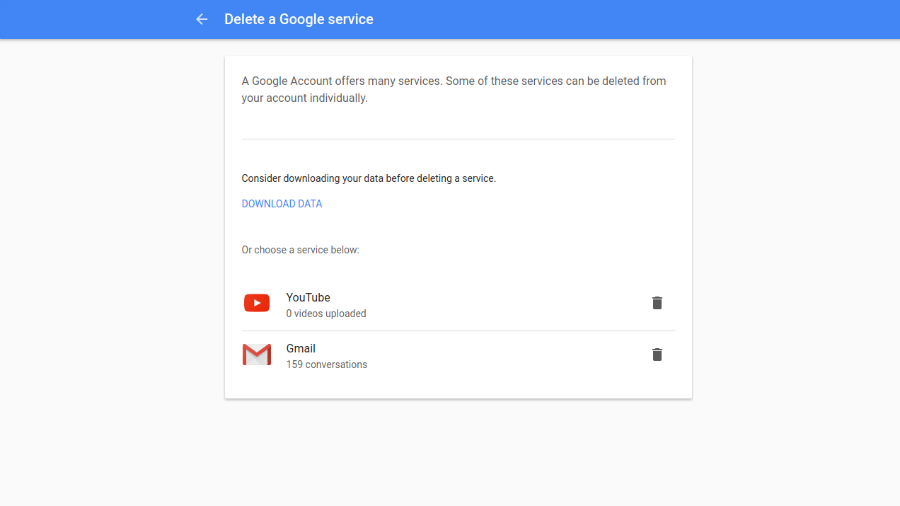
Task: Click the divider line below the intro paragraph
Action: pyautogui.click(x=458, y=139)
